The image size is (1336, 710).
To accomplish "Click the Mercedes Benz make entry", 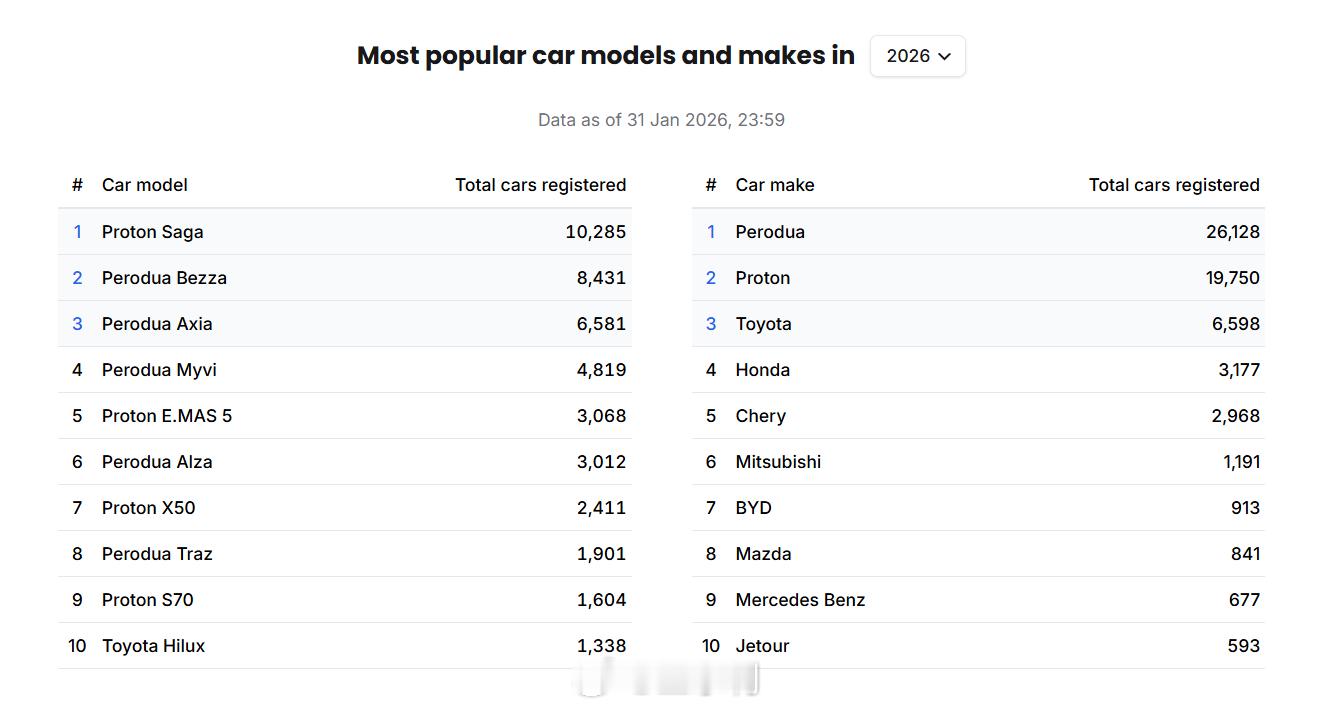I will point(800,600).
